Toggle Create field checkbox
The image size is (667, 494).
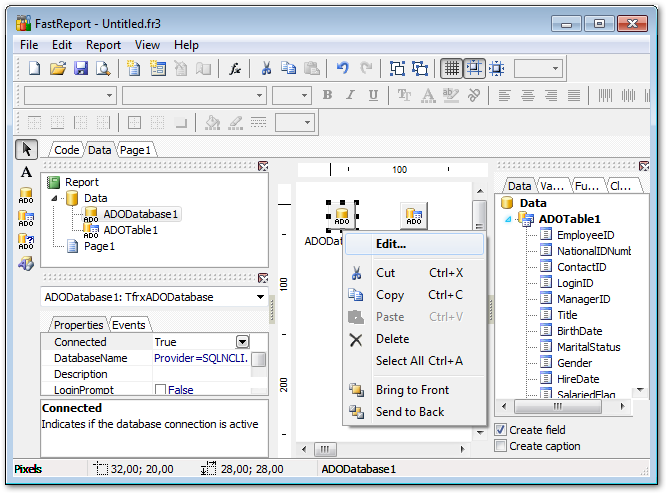click(x=501, y=430)
